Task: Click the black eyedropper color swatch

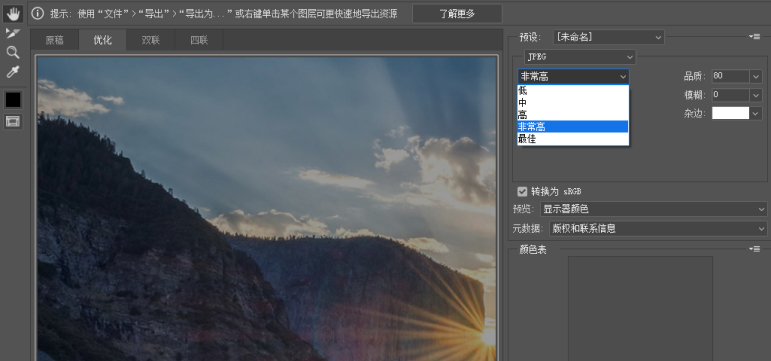Action: [13, 100]
